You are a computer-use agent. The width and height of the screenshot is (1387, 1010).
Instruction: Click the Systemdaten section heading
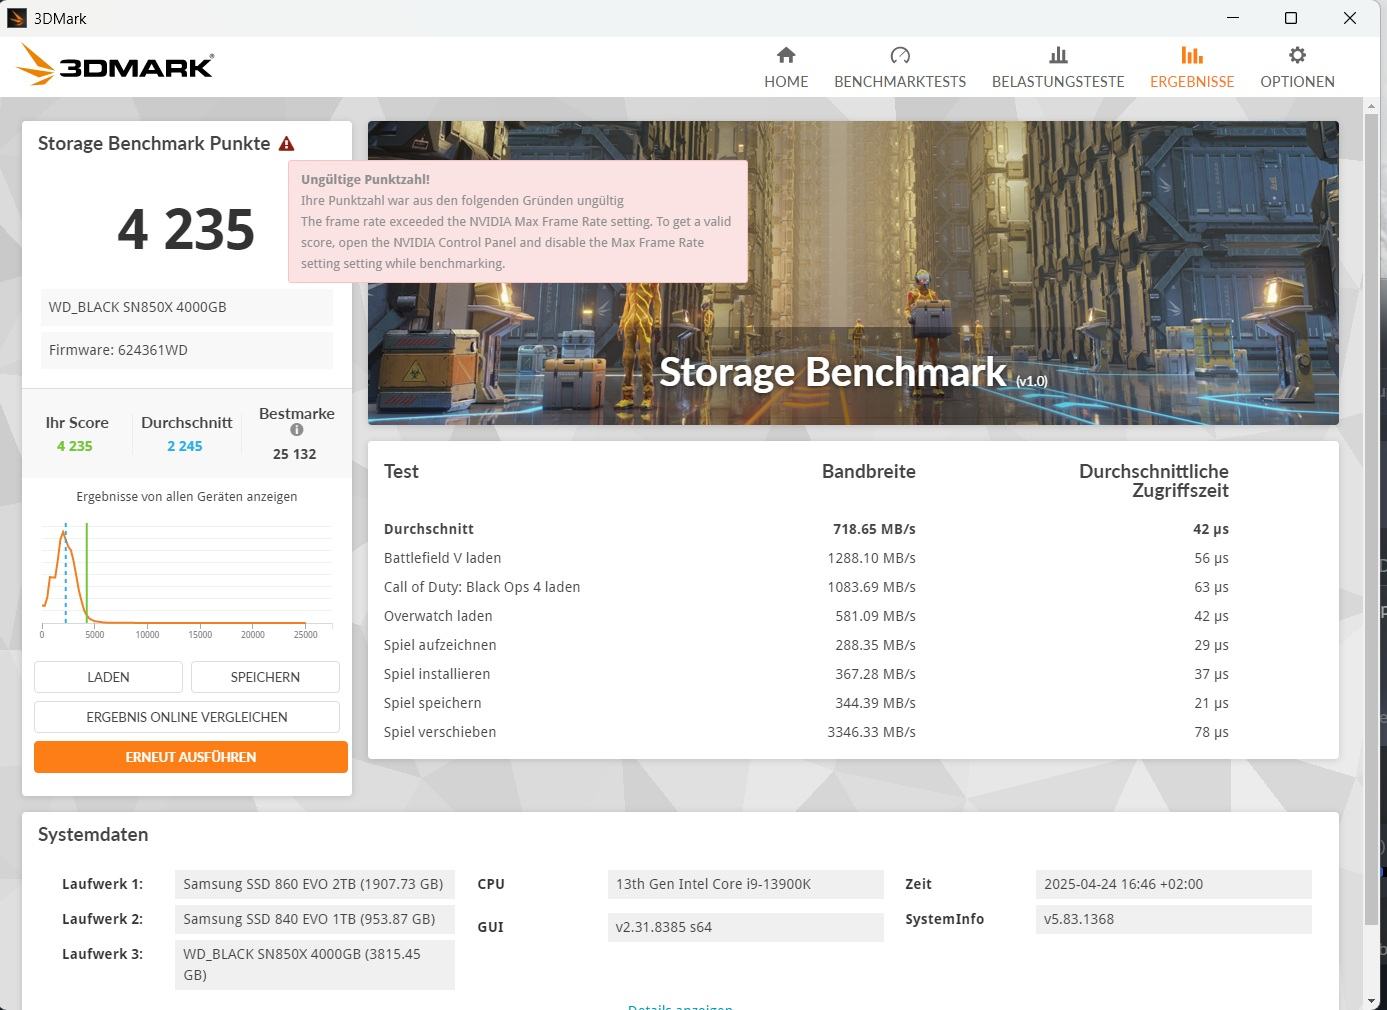pos(93,834)
